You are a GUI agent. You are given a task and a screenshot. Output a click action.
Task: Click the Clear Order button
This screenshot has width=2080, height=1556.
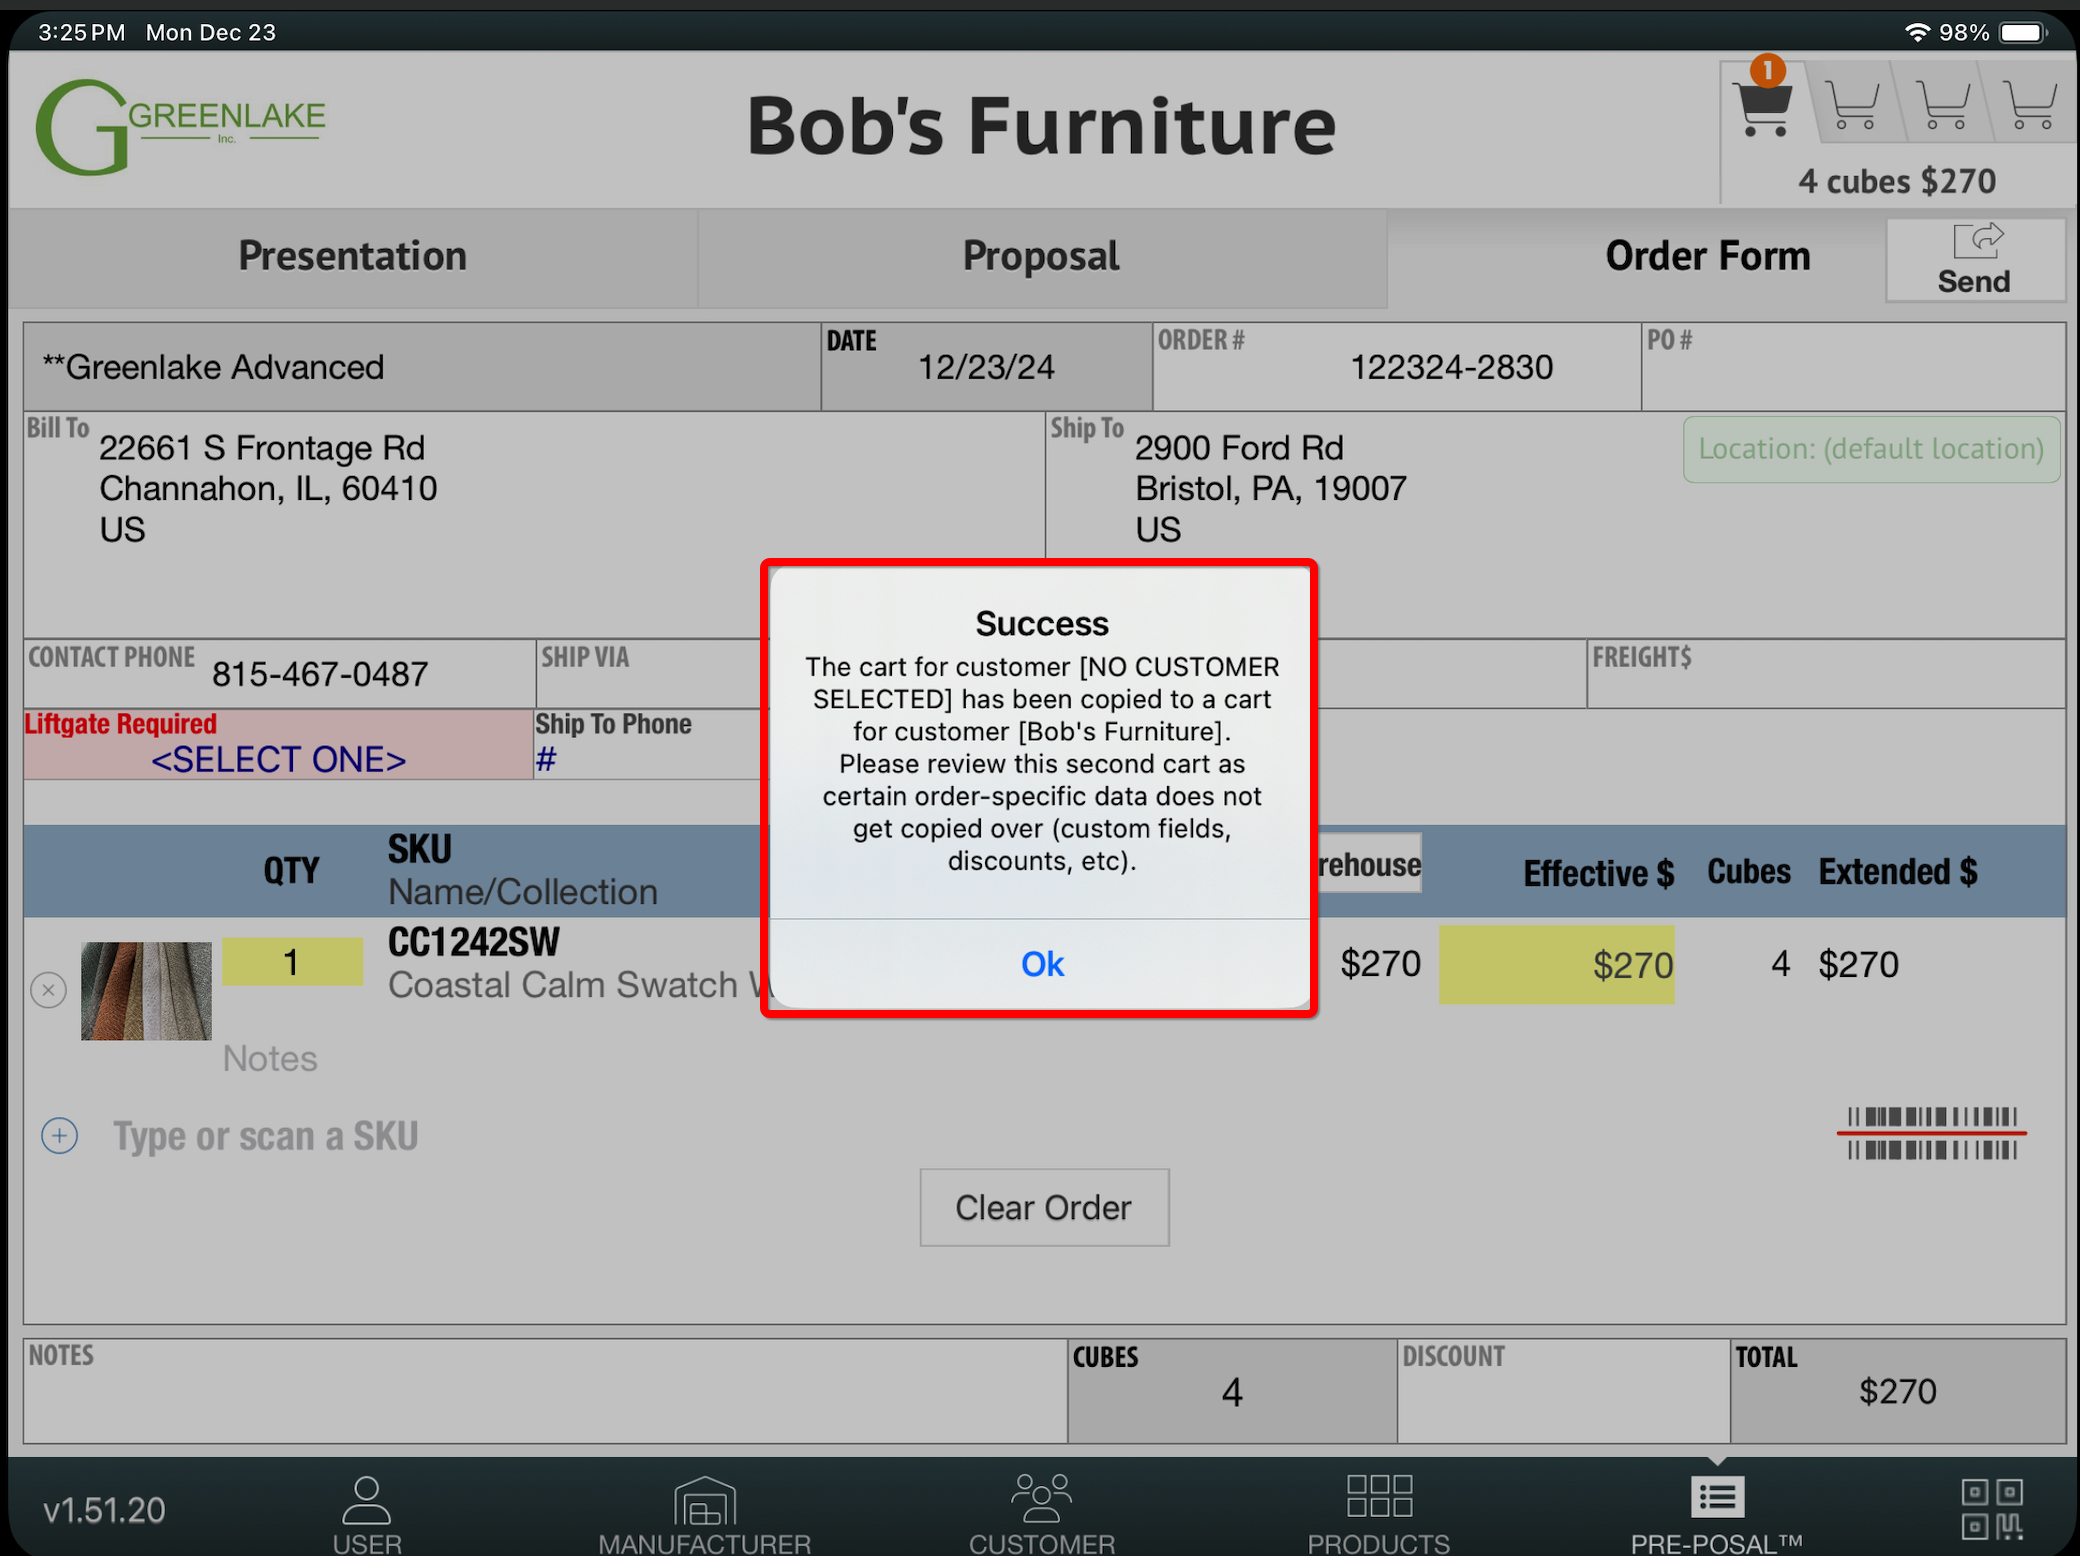click(x=1043, y=1207)
